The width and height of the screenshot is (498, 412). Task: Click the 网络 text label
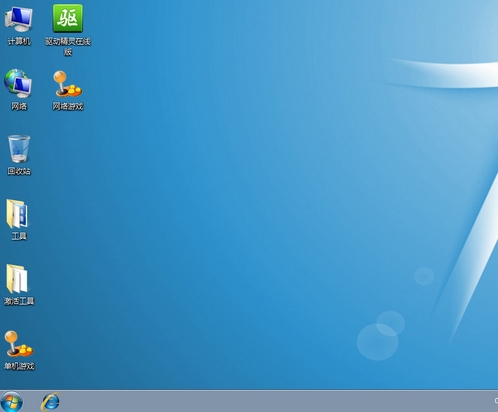[19, 106]
